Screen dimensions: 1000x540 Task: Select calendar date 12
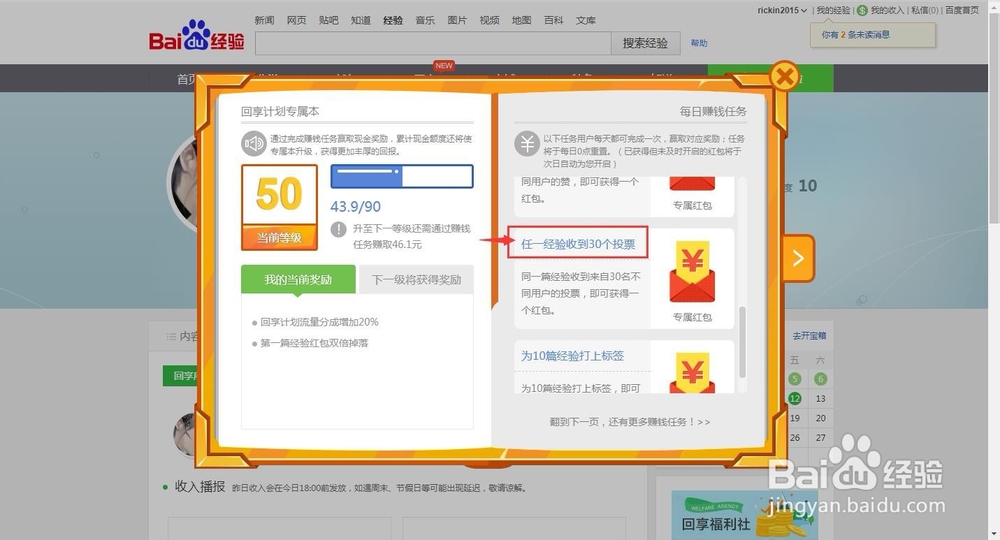tap(795, 398)
